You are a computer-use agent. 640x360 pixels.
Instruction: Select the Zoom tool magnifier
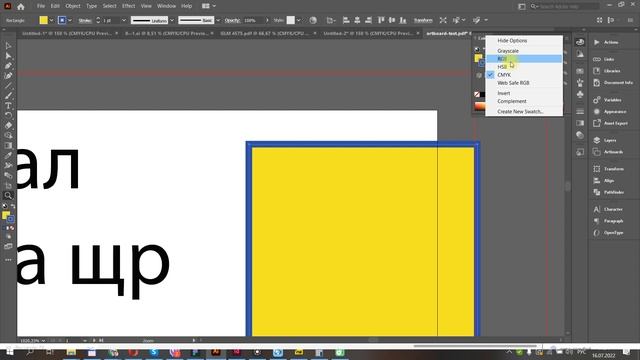(8, 196)
